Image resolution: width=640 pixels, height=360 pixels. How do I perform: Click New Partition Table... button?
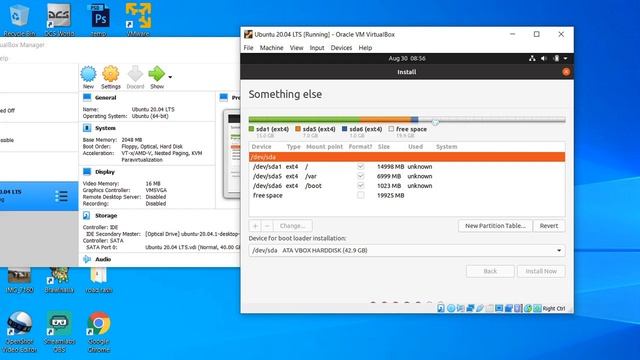click(x=496, y=226)
